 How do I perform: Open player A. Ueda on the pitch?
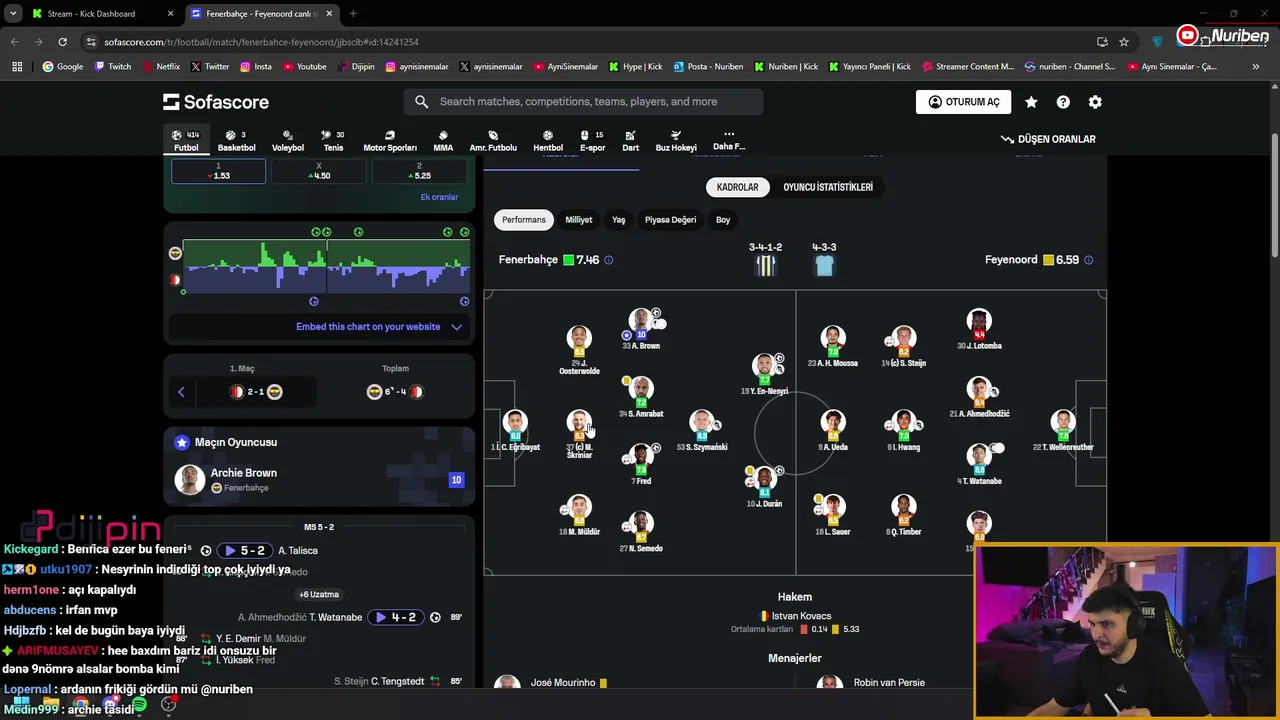coord(833,430)
